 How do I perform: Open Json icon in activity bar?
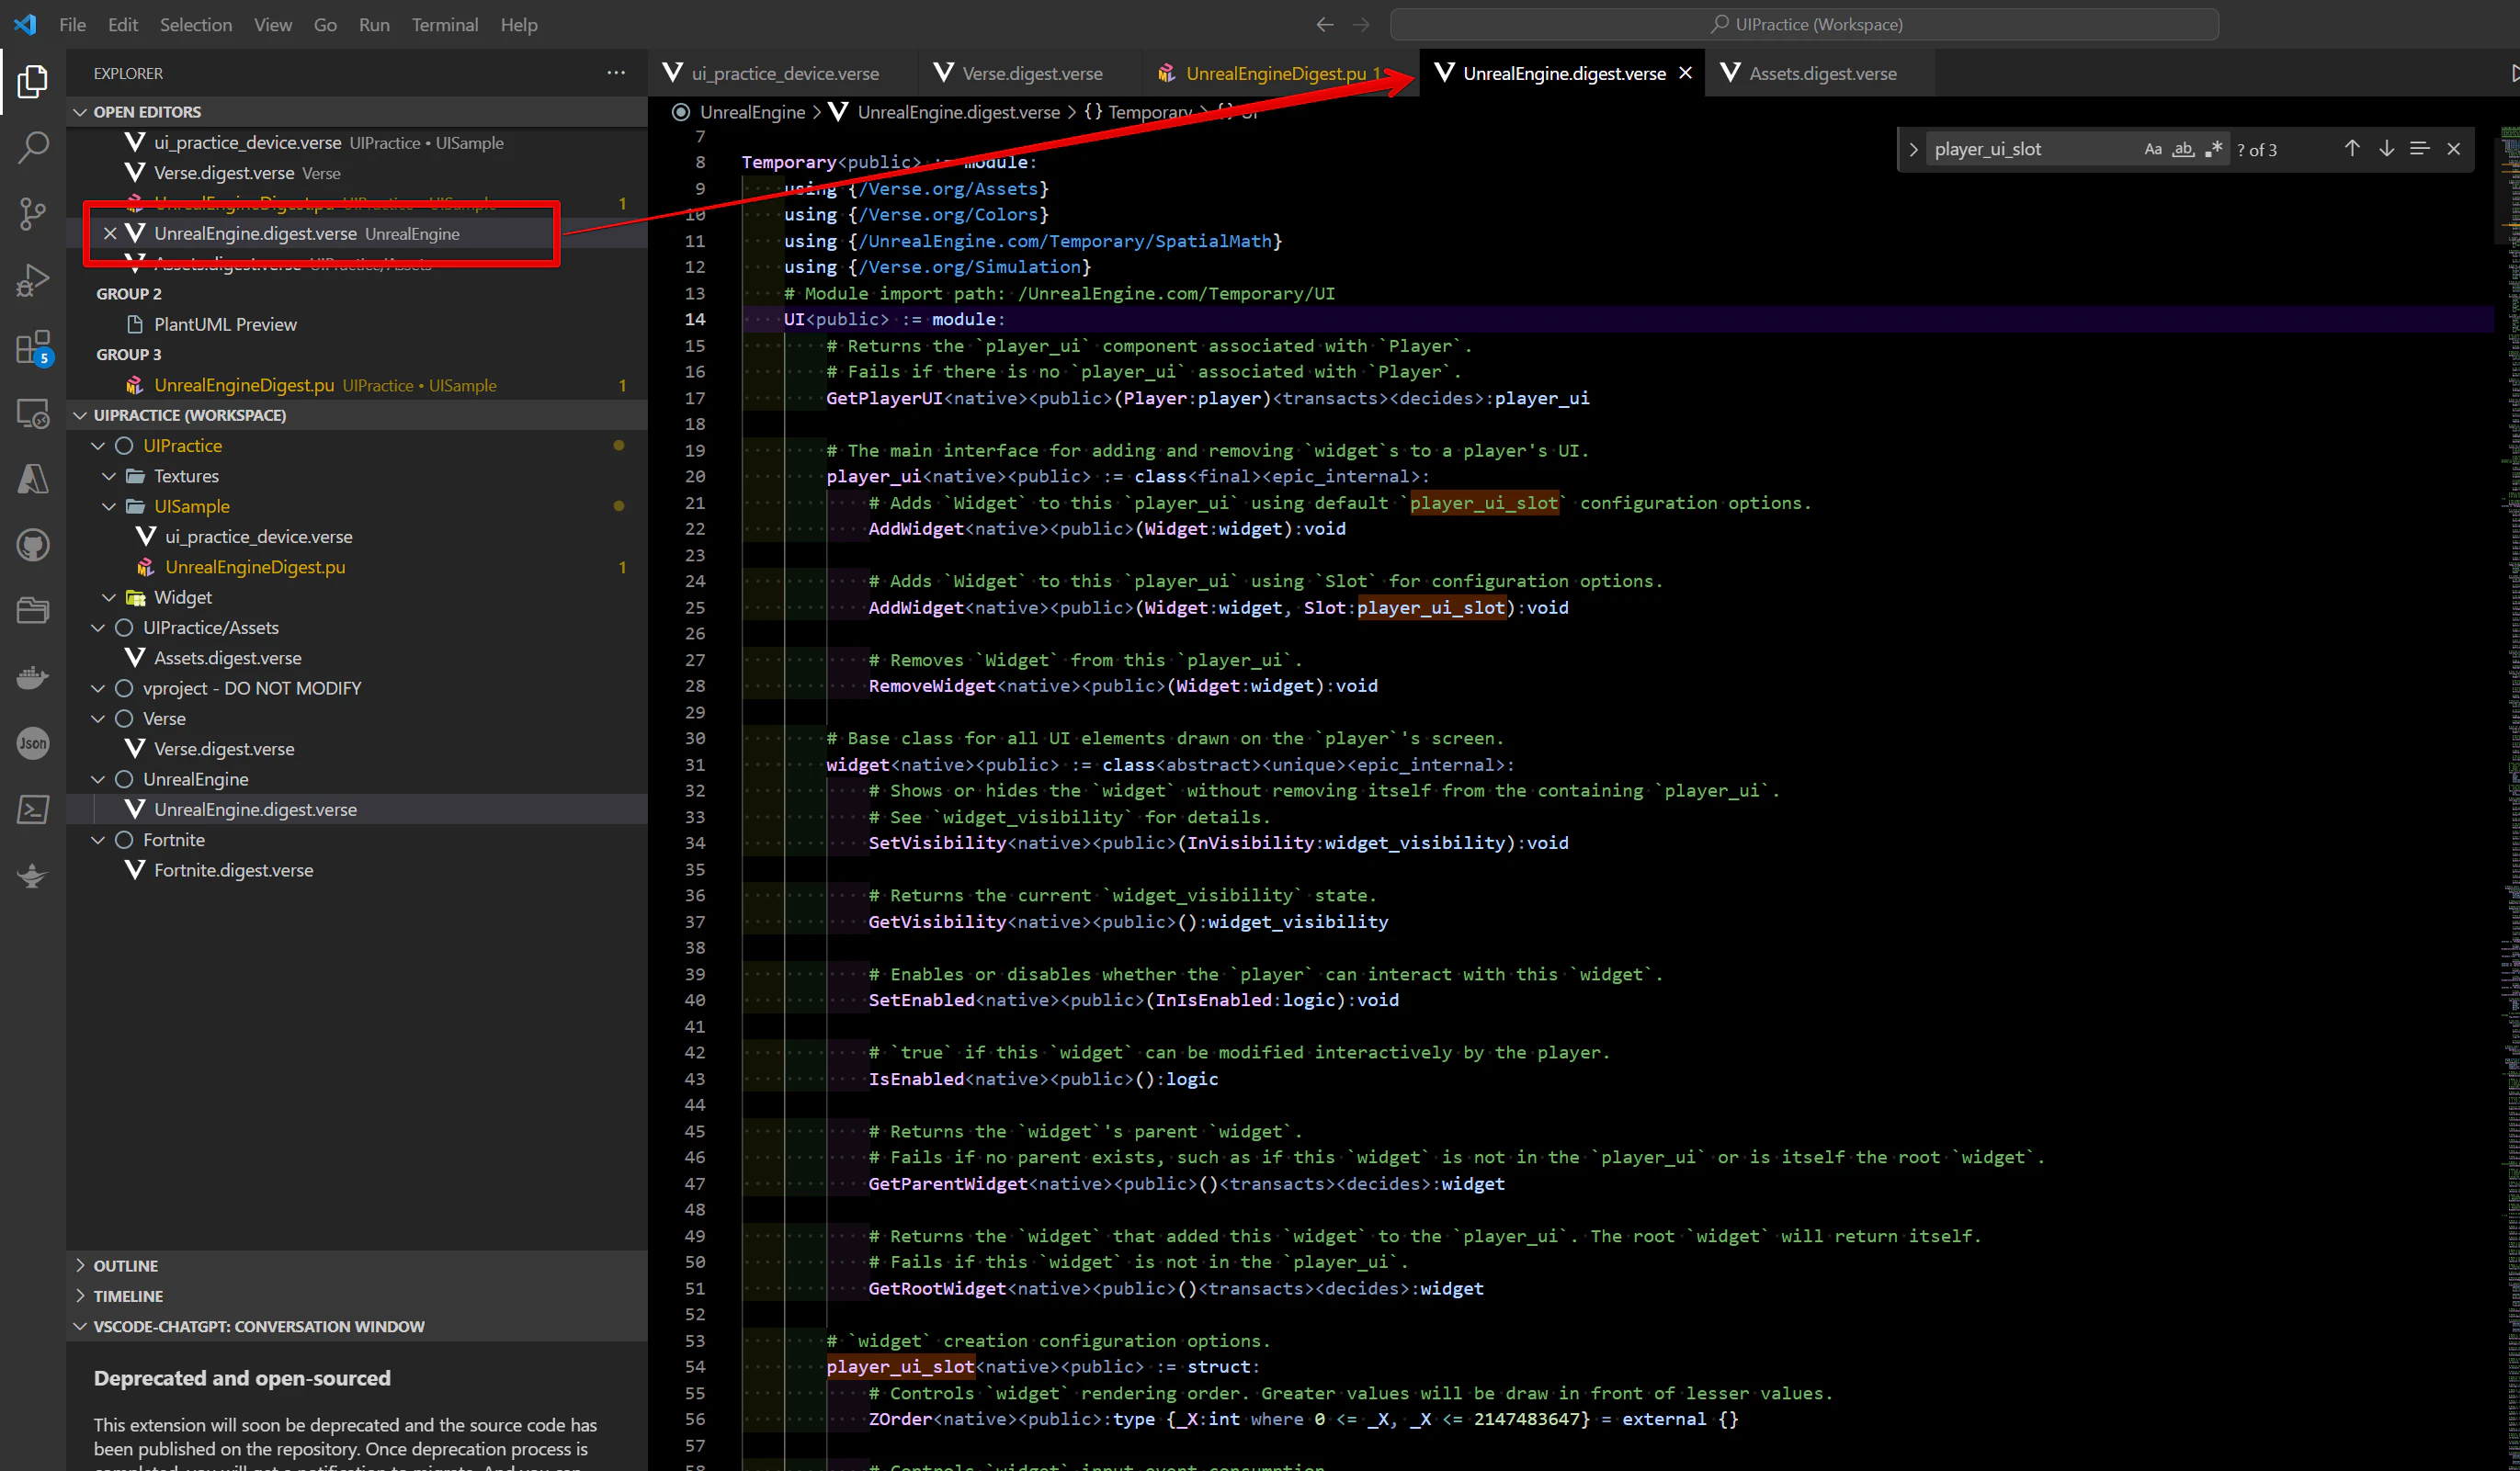(x=32, y=744)
